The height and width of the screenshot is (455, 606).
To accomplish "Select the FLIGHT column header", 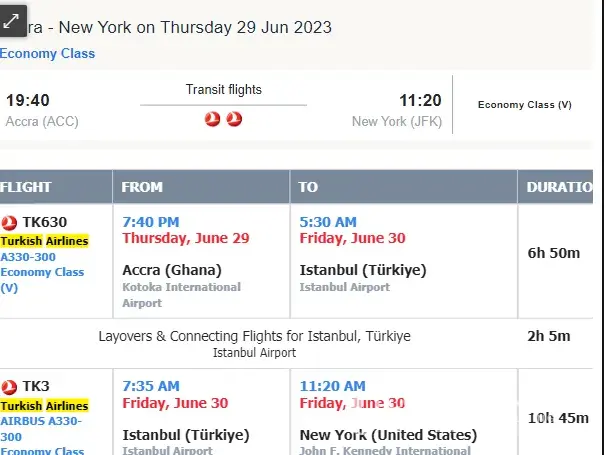I will (26, 187).
